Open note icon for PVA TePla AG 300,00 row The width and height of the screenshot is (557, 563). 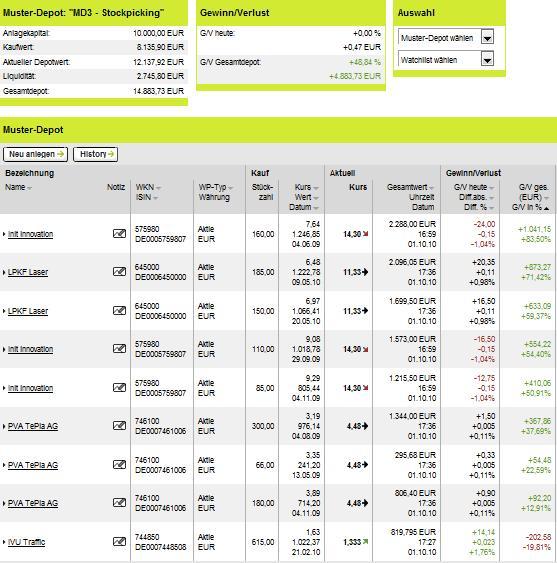pyautogui.click(x=119, y=426)
